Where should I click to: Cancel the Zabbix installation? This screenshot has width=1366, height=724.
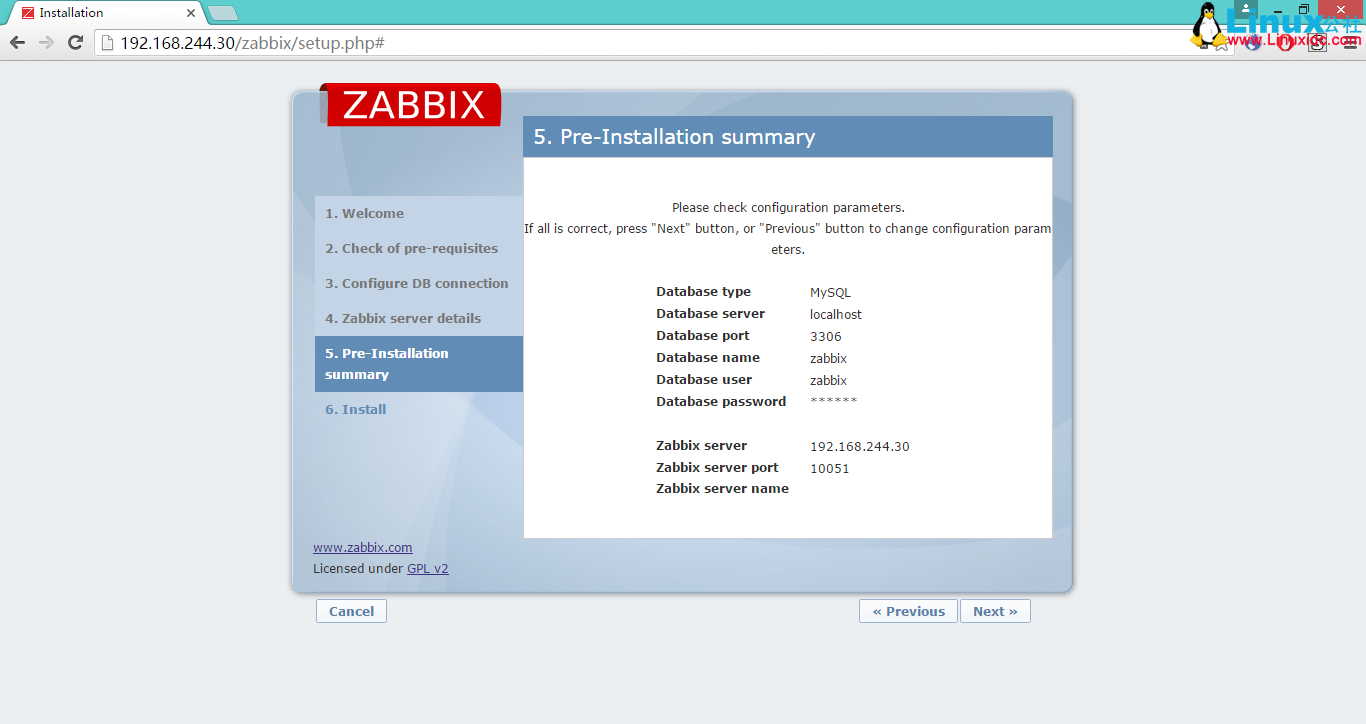(x=351, y=610)
